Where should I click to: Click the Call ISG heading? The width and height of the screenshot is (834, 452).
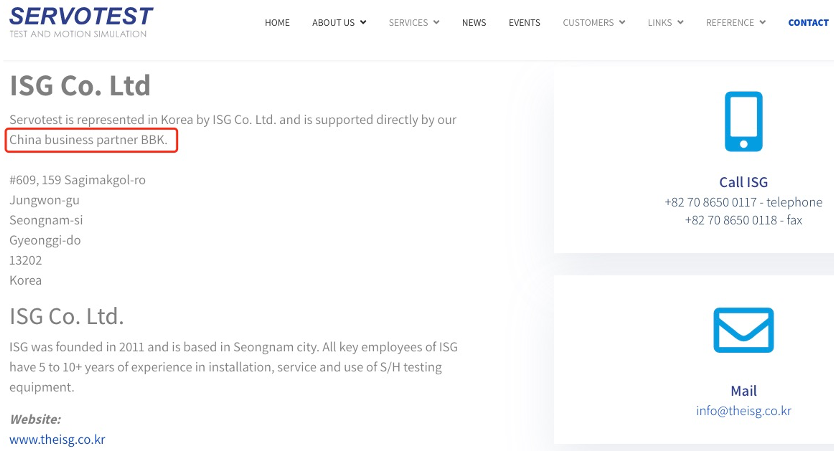744,182
